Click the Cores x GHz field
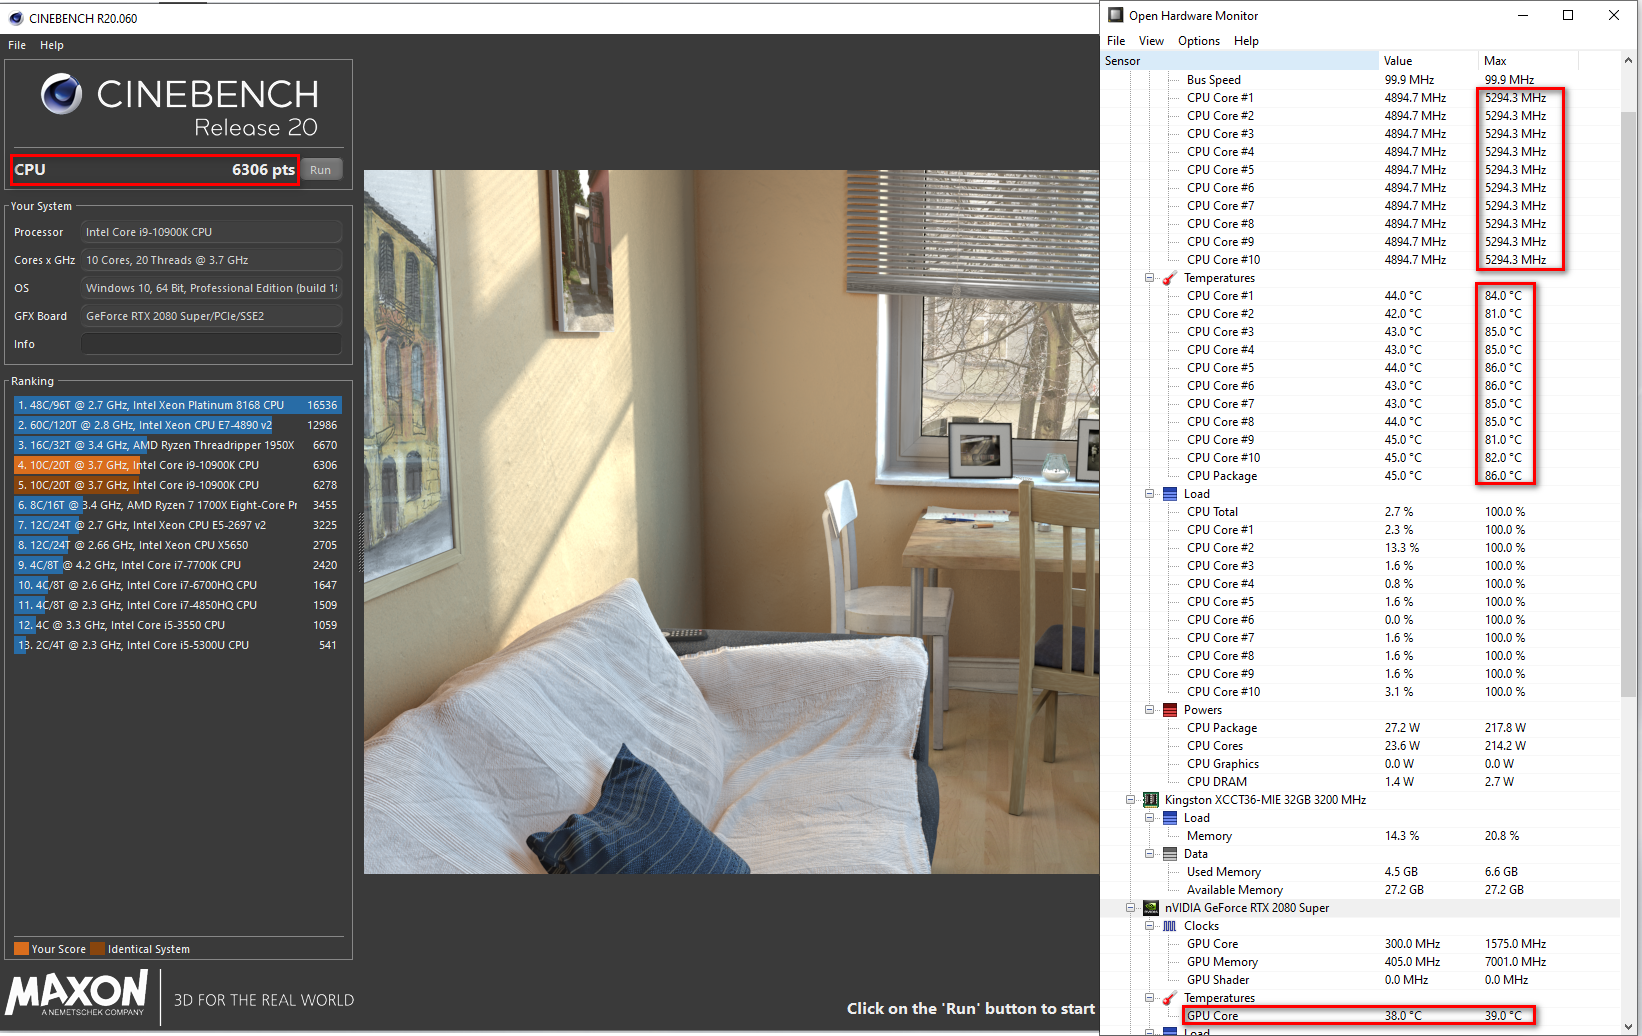The image size is (1642, 1036). tap(211, 260)
